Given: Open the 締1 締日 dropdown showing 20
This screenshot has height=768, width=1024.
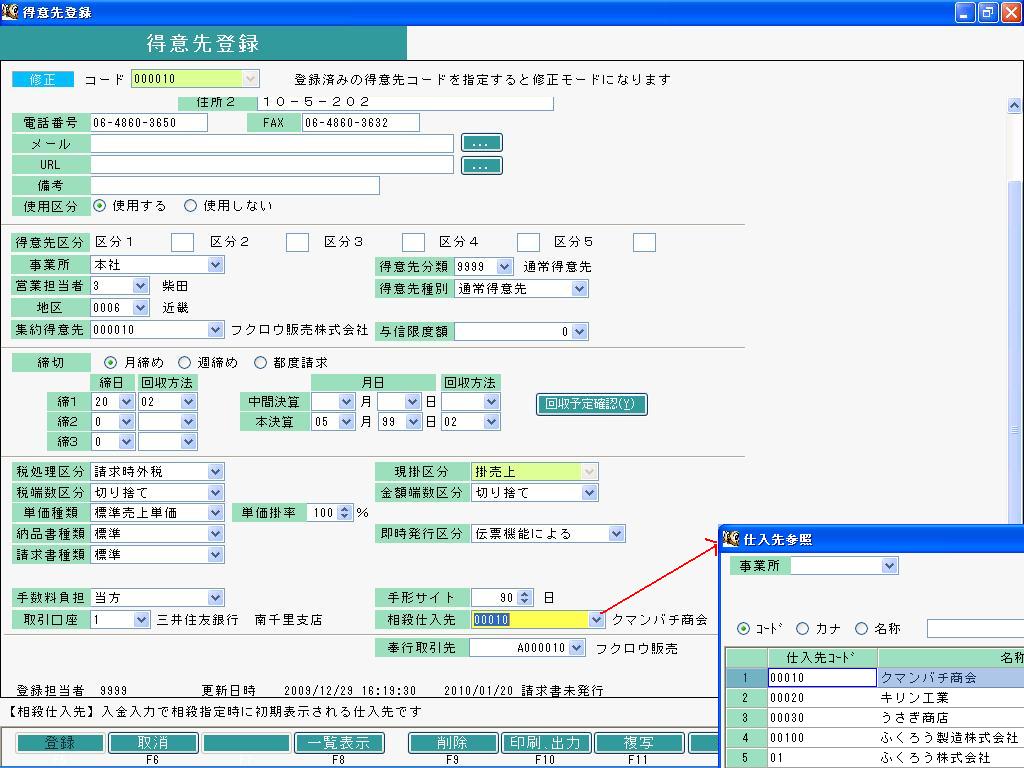Looking at the screenshot, I should click(126, 402).
